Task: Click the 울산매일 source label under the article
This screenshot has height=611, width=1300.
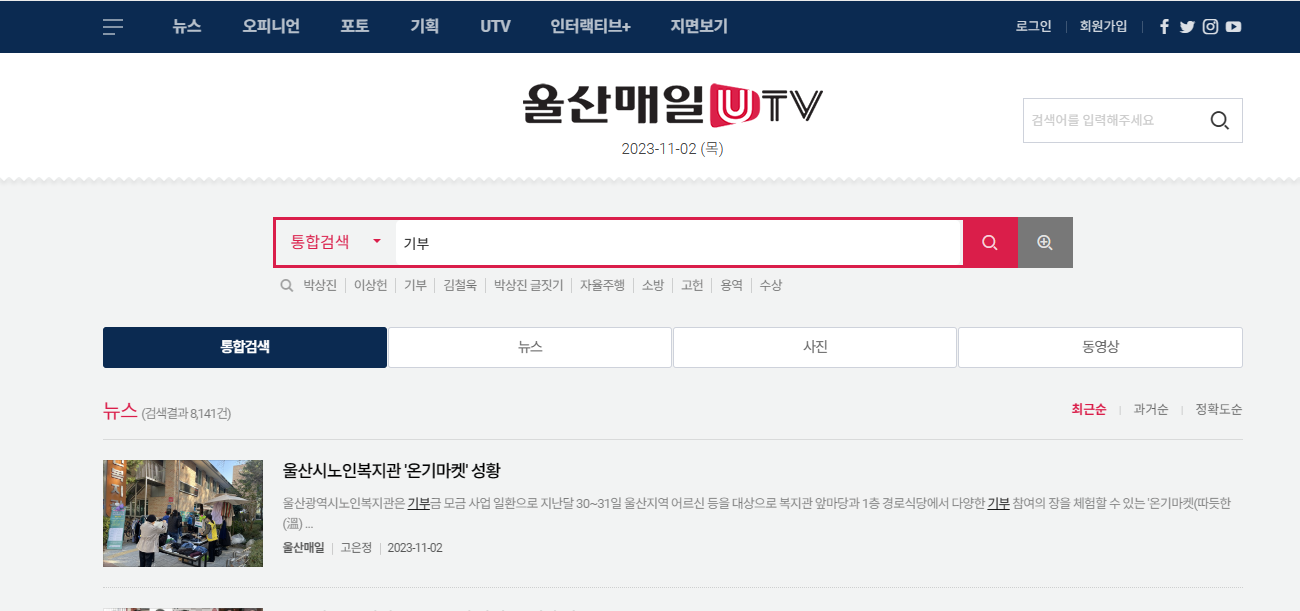Action: (x=304, y=548)
